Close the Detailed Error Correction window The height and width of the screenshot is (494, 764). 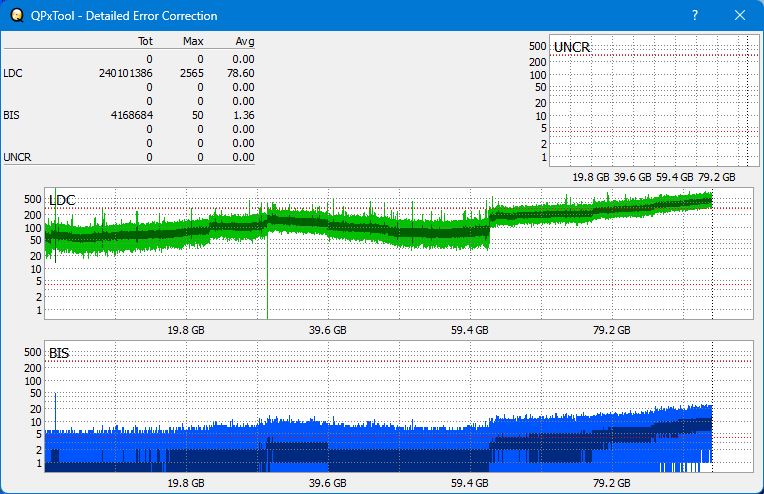[740, 16]
